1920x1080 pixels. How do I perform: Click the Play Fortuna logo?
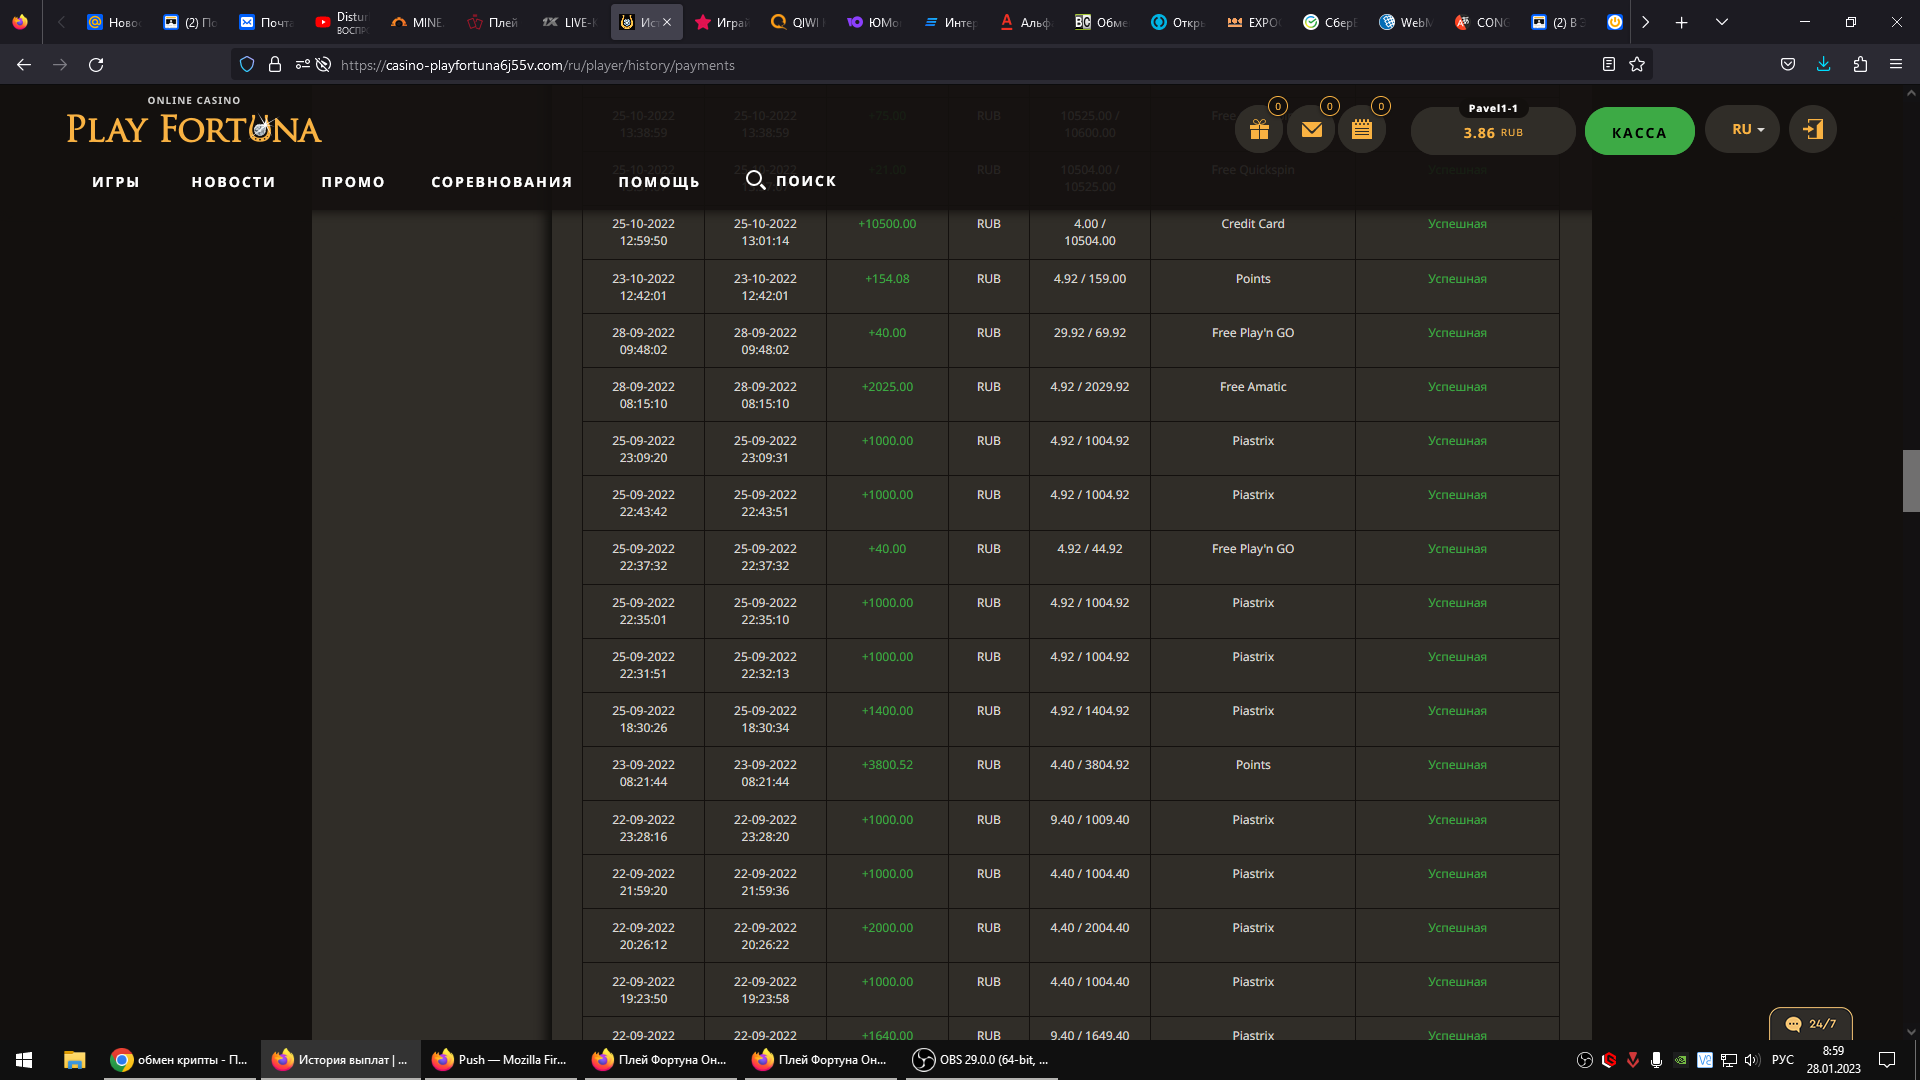pyautogui.click(x=194, y=128)
